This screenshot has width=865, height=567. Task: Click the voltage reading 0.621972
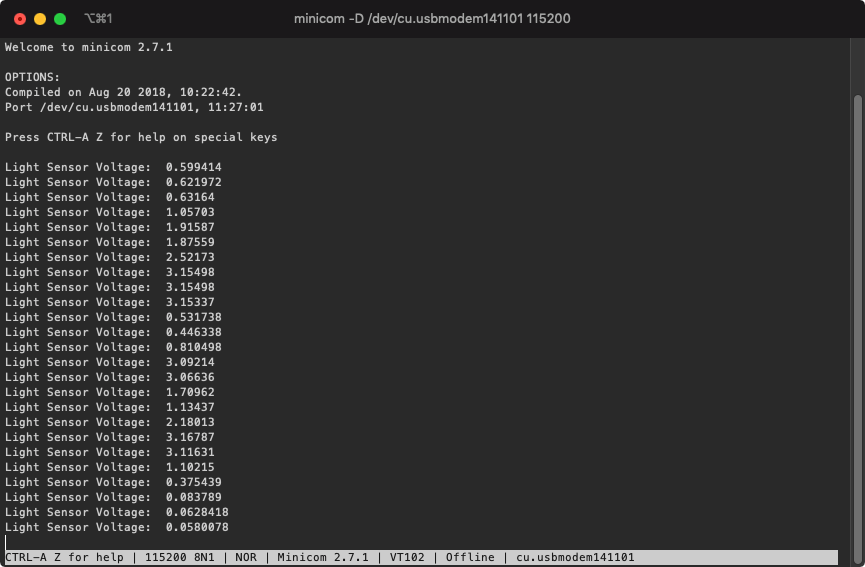click(x=194, y=182)
